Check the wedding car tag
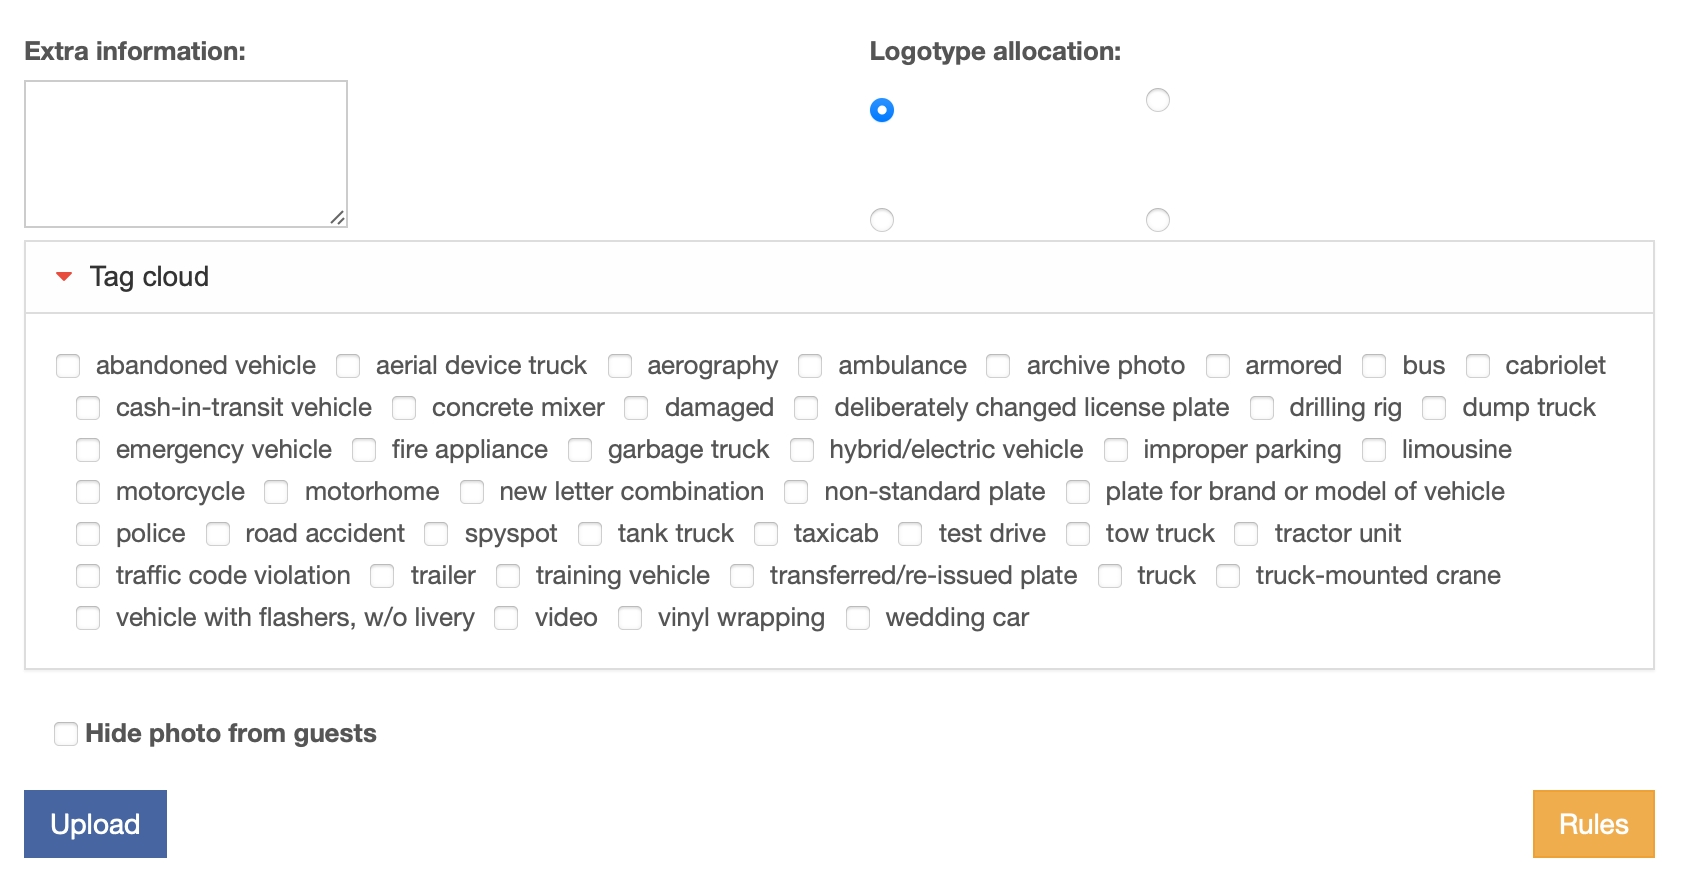 coord(858,618)
